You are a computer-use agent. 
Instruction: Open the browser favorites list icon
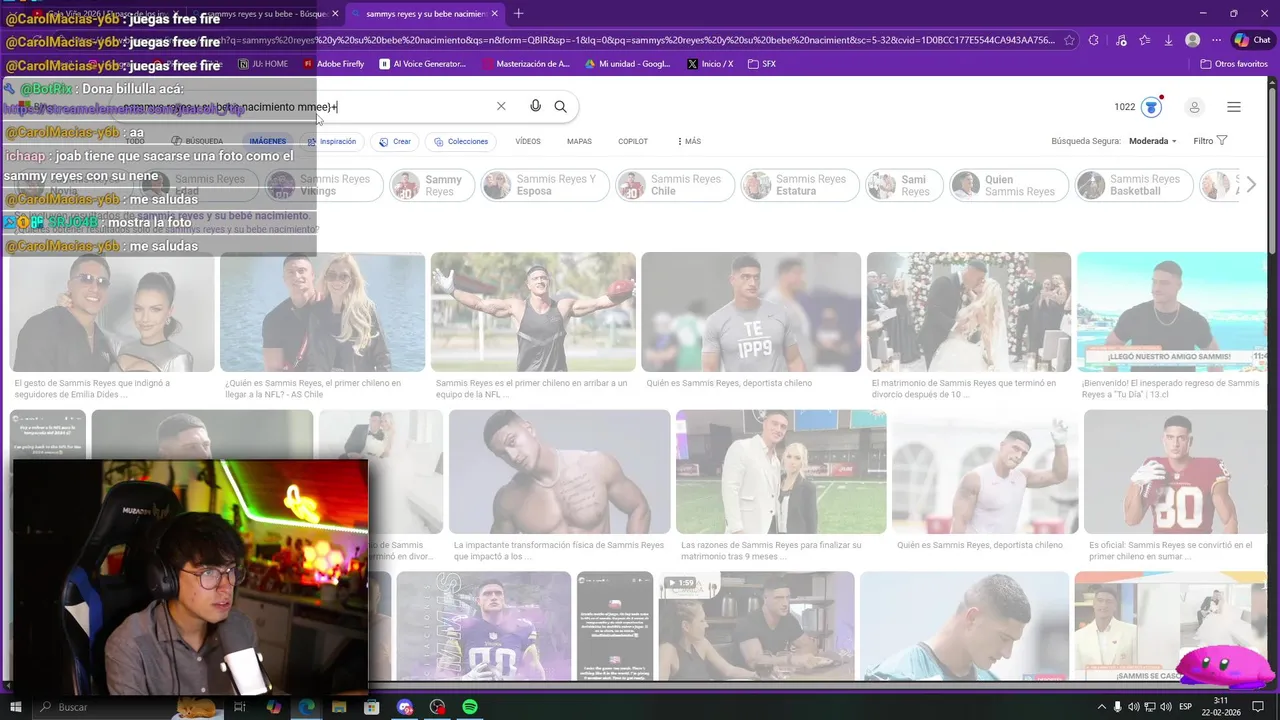pos(1144,40)
